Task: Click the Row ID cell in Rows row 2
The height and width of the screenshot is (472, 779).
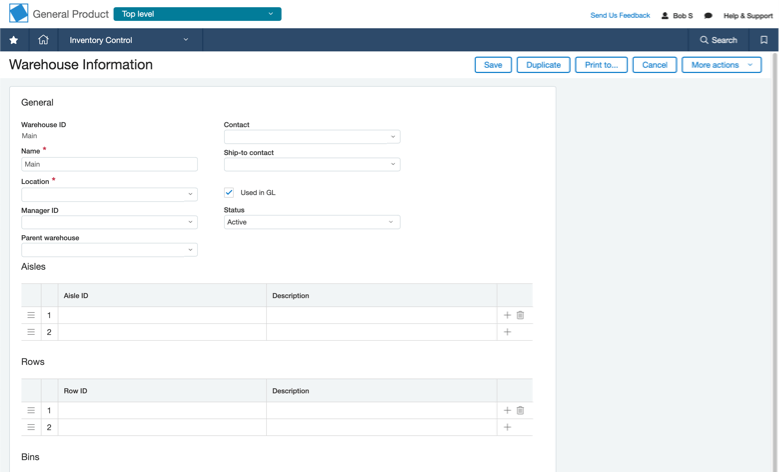Action: (x=162, y=427)
